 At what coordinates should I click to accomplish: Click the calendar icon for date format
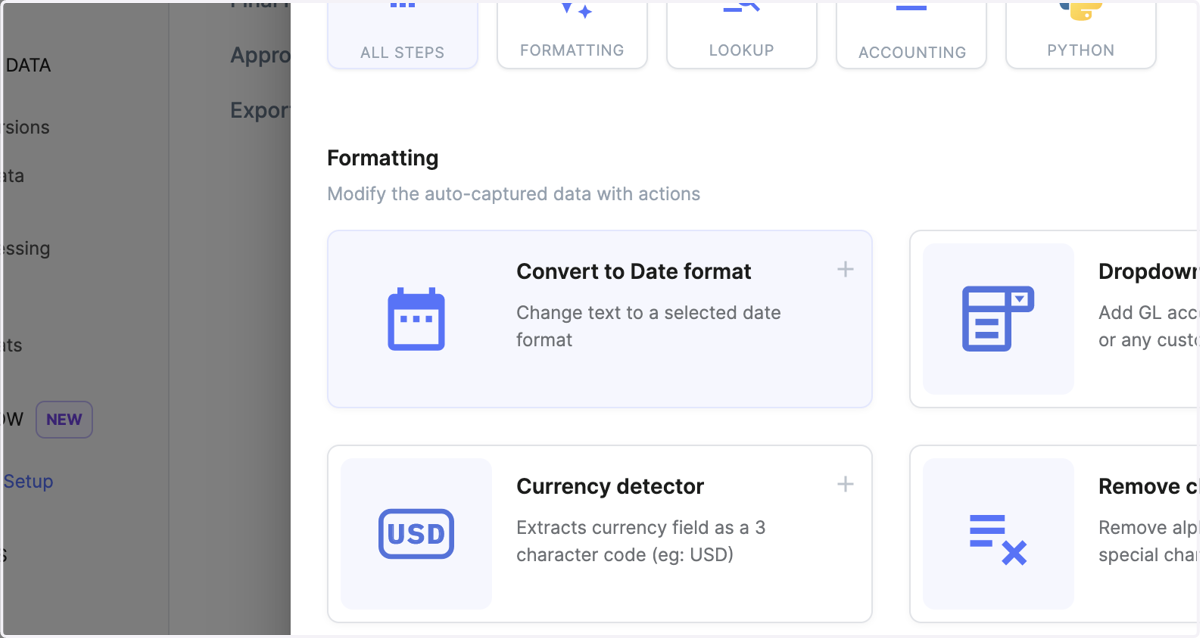point(416,319)
